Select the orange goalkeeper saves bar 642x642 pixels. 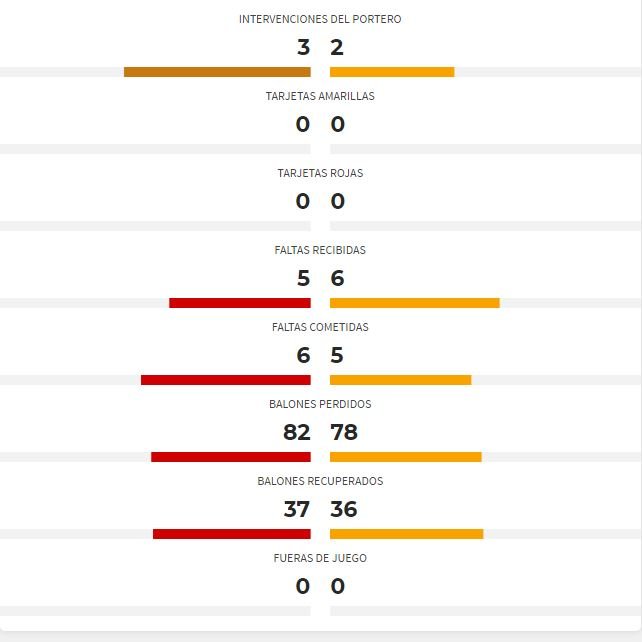coord(392,72)
